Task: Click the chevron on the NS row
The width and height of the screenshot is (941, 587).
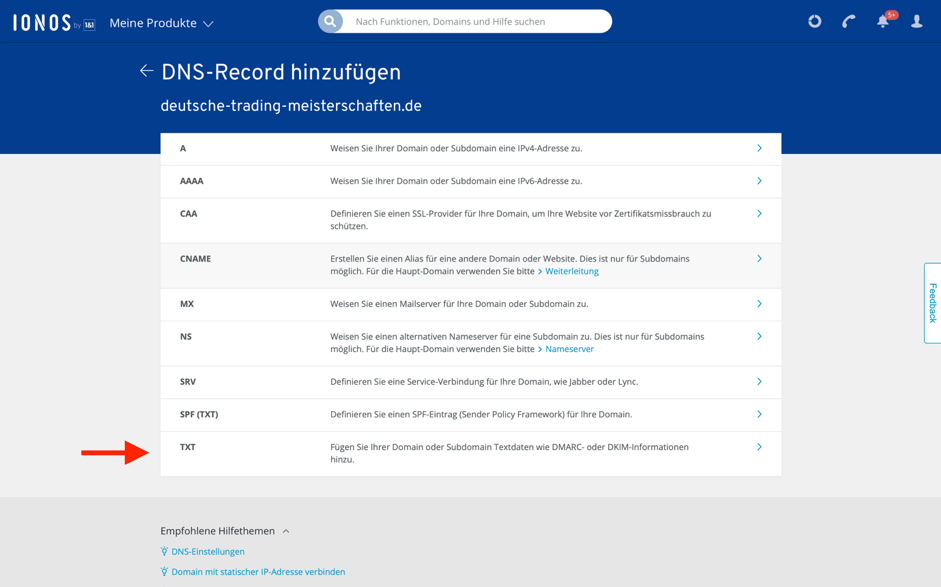Action: pos(759,337)
